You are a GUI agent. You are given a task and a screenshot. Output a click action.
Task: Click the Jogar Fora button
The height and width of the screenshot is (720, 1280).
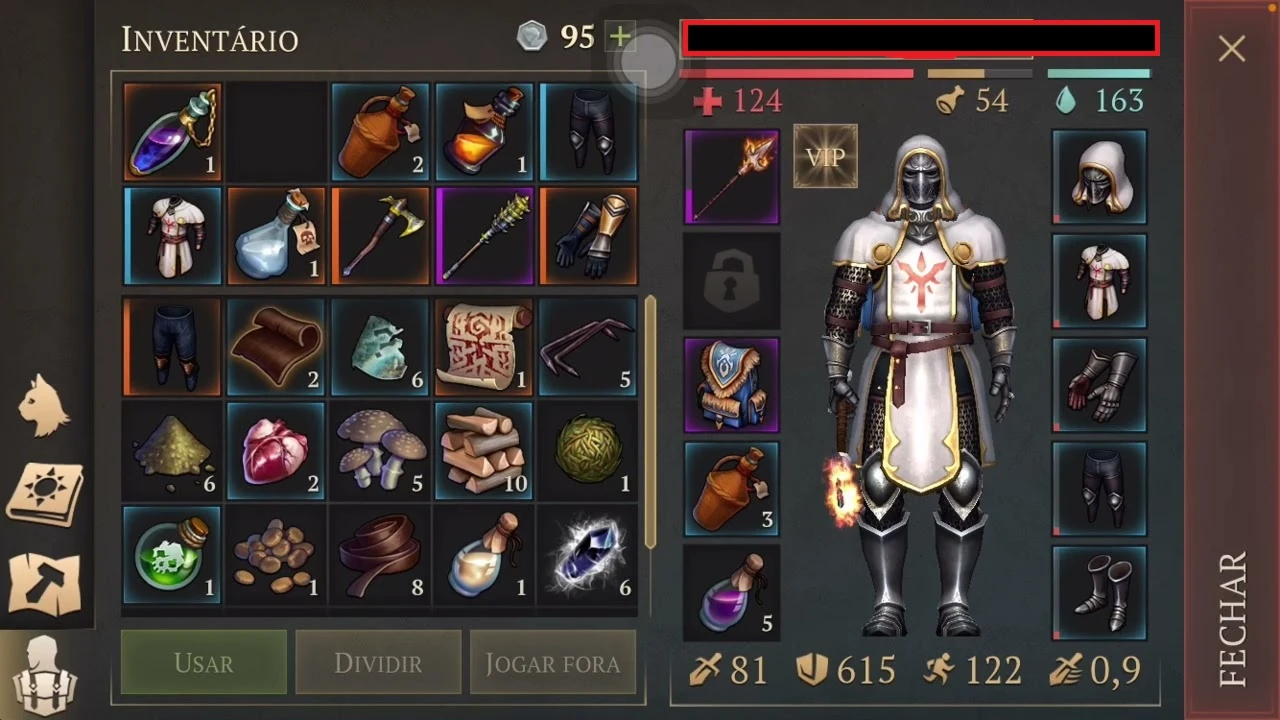click(x=553, y=663)
